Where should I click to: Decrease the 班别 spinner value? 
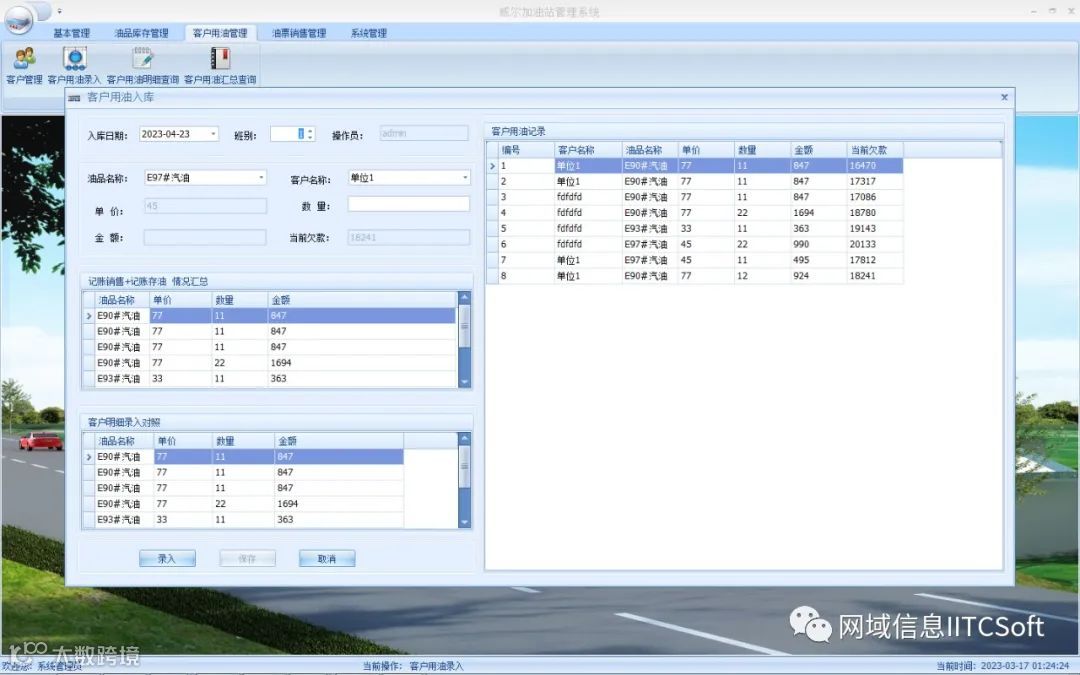pos(310,137)
